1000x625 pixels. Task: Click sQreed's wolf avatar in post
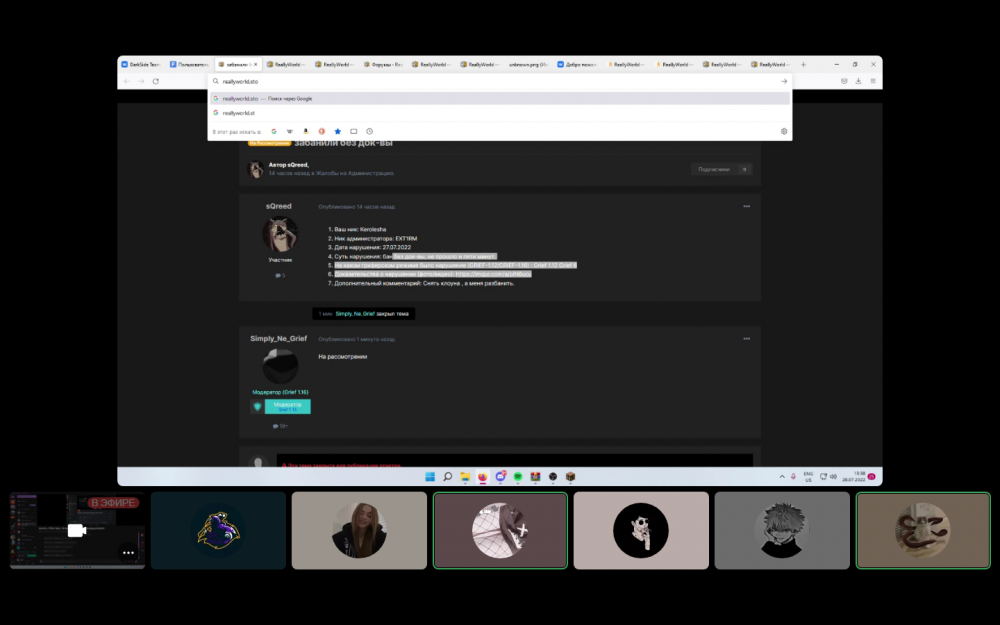[280, 234]
